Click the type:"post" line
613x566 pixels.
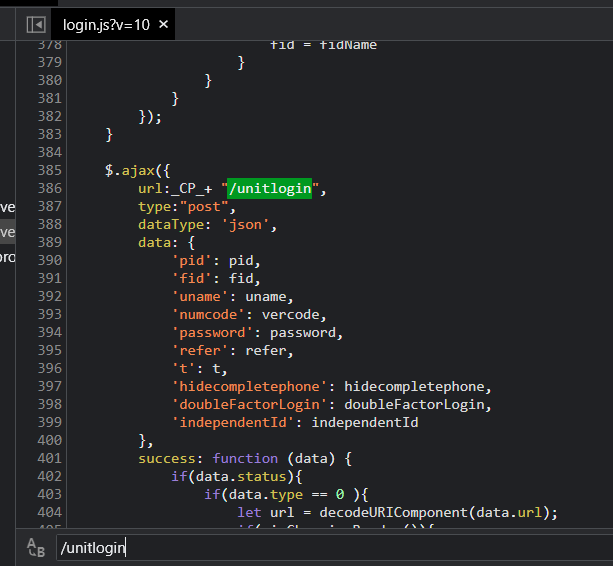(187, 207)
